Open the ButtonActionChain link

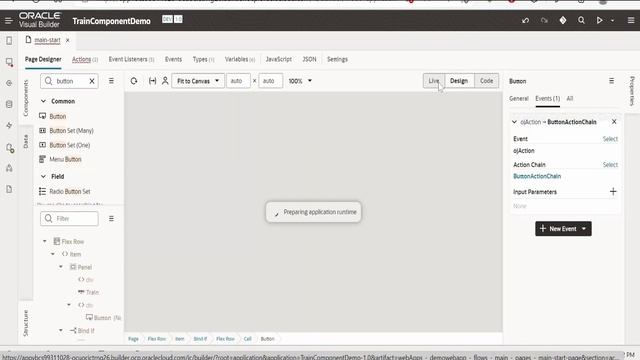click(537, 176)
